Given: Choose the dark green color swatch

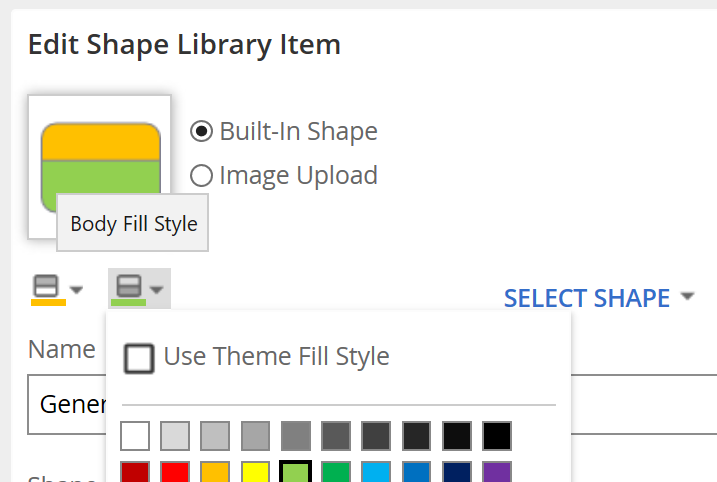Looking at the screenshot, I should tap(336, 471).
